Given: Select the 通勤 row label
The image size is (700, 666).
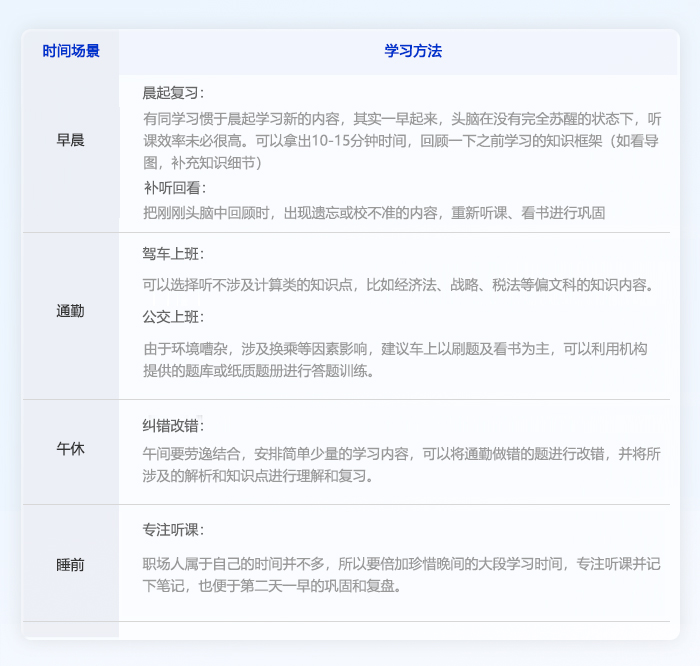Looking at the screenshot, I should pyautogui.click(x=70, y=312).
